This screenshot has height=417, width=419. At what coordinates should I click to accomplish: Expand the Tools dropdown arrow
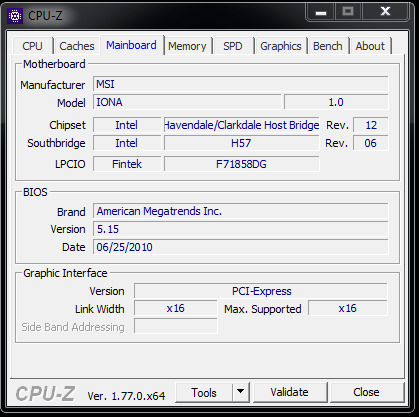coord(241,393)
